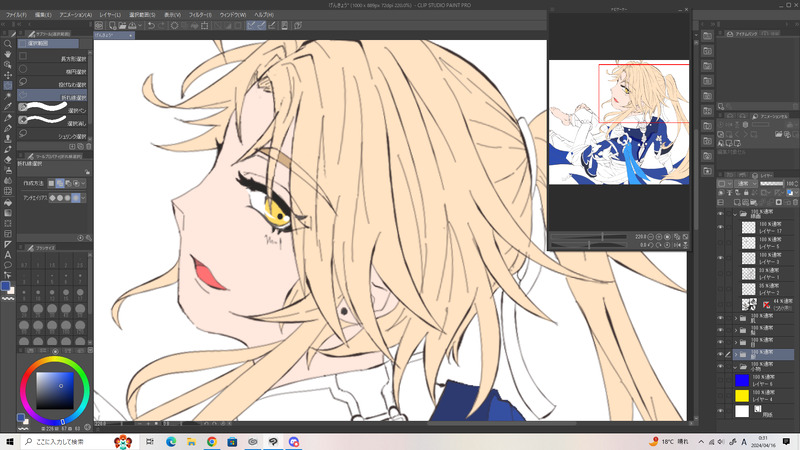Image resolution: width=800 pixels, height=450 pixels.
Task: Open the Window menu
Action: point(233,15)
